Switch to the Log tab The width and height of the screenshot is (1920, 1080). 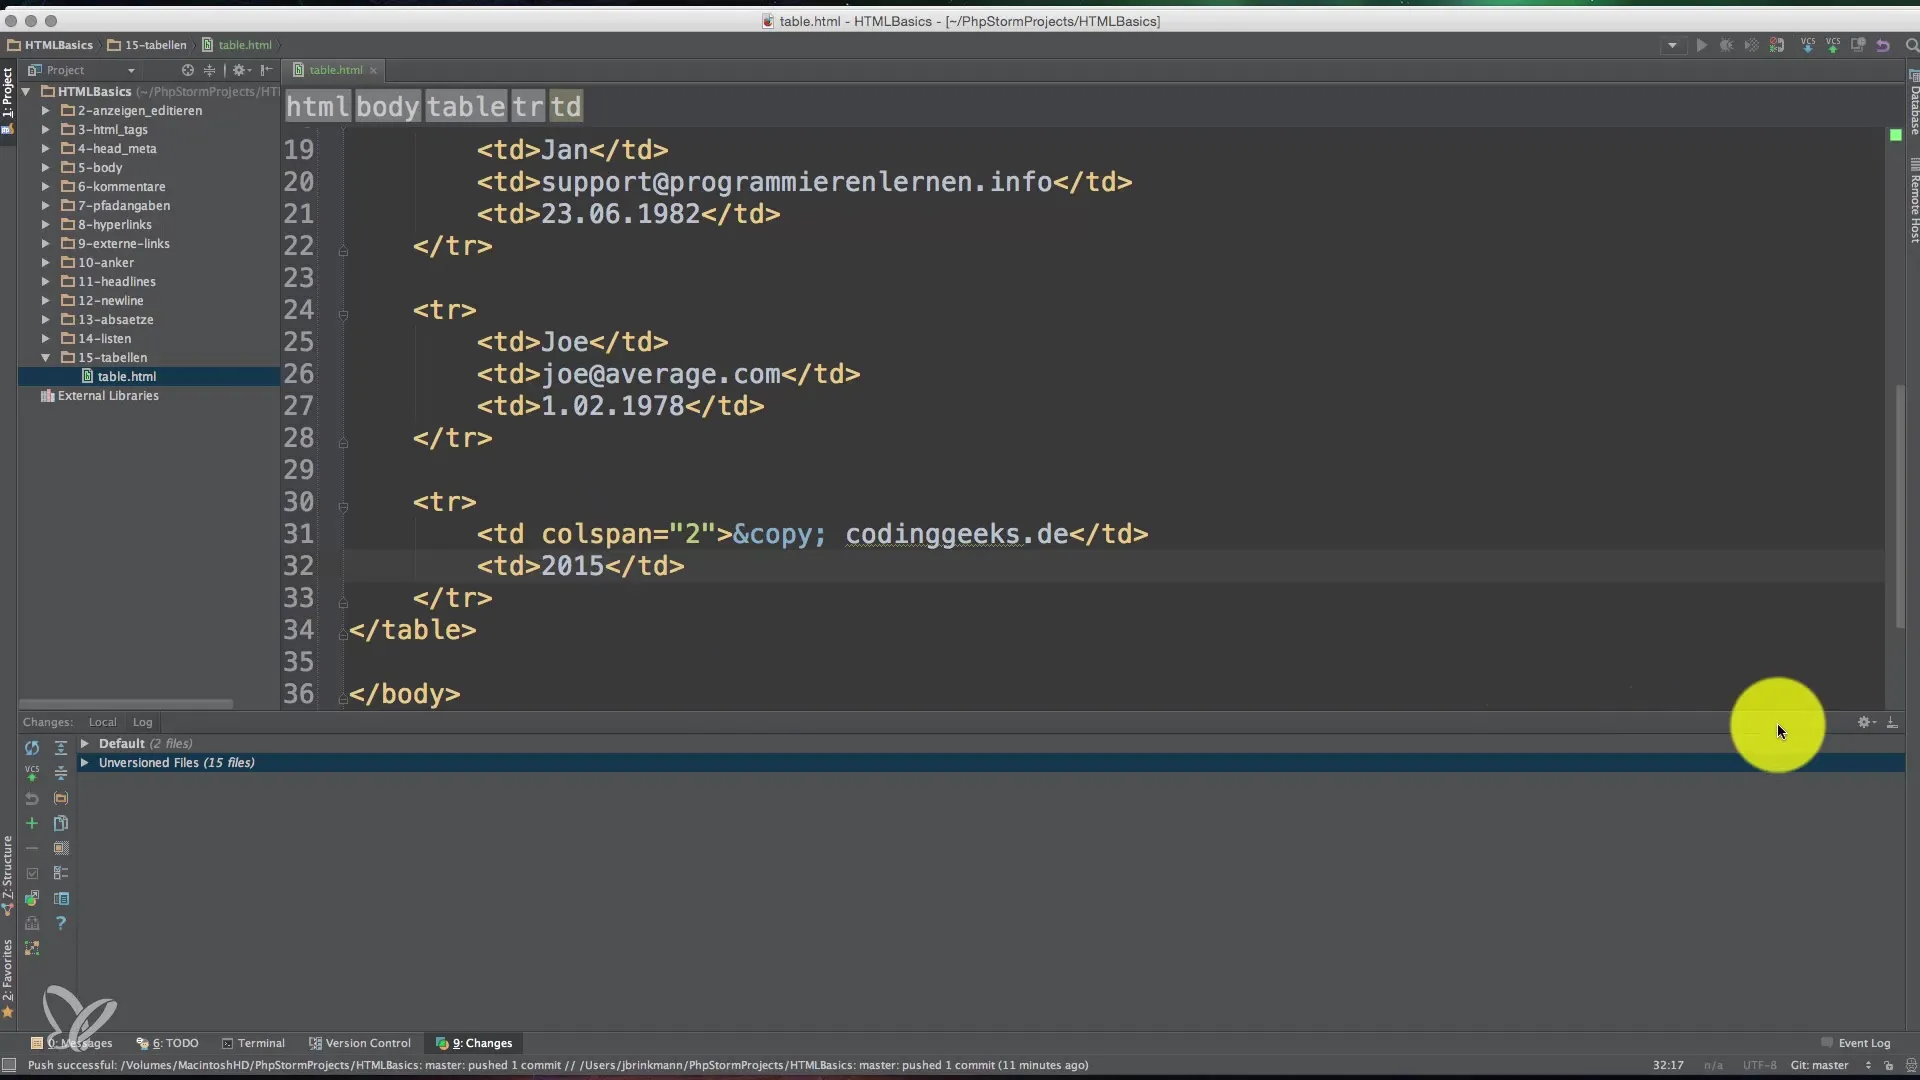tap(142, 722)
